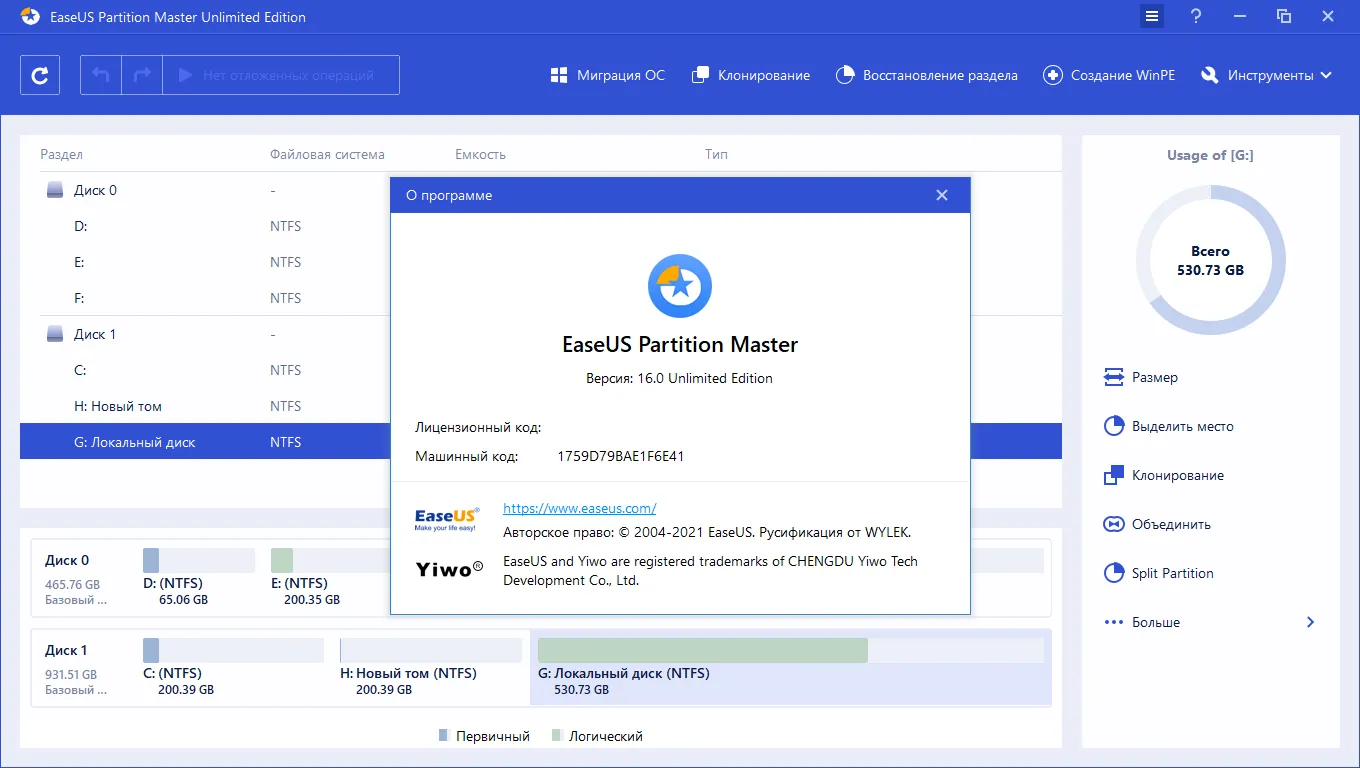1360x768 pixels.
Task: Click the EaseUS brand logo in dialog footer
Action: tap(447, 518)
